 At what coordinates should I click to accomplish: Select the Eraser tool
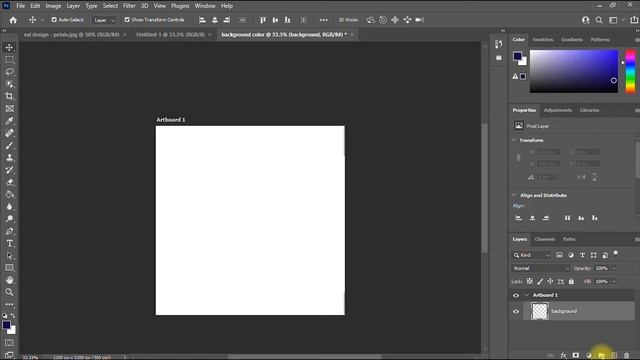coord(9,182)
